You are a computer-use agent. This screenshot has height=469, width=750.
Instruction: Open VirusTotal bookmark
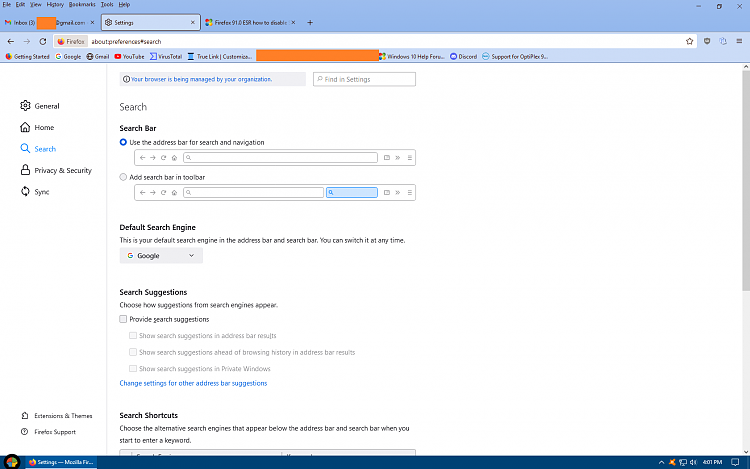tap(166, 56)
